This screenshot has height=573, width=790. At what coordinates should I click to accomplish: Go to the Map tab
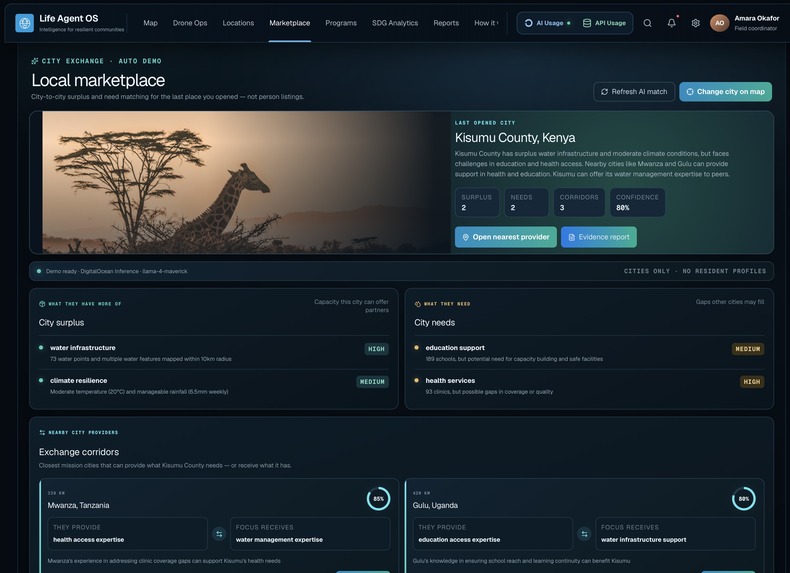tap(150, 23)
